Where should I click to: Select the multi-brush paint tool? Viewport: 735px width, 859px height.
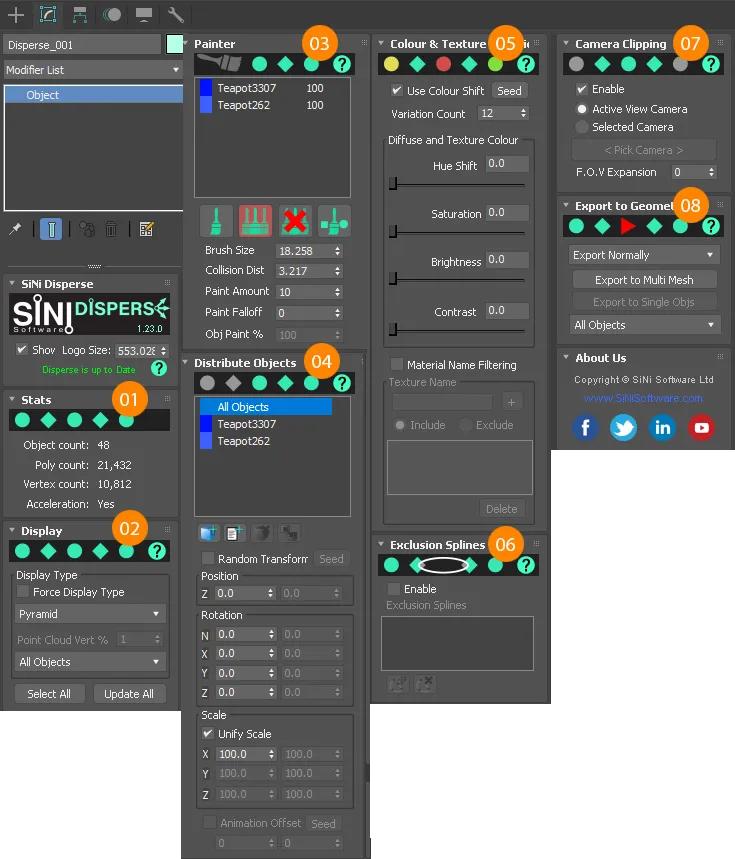pos(255,221)
